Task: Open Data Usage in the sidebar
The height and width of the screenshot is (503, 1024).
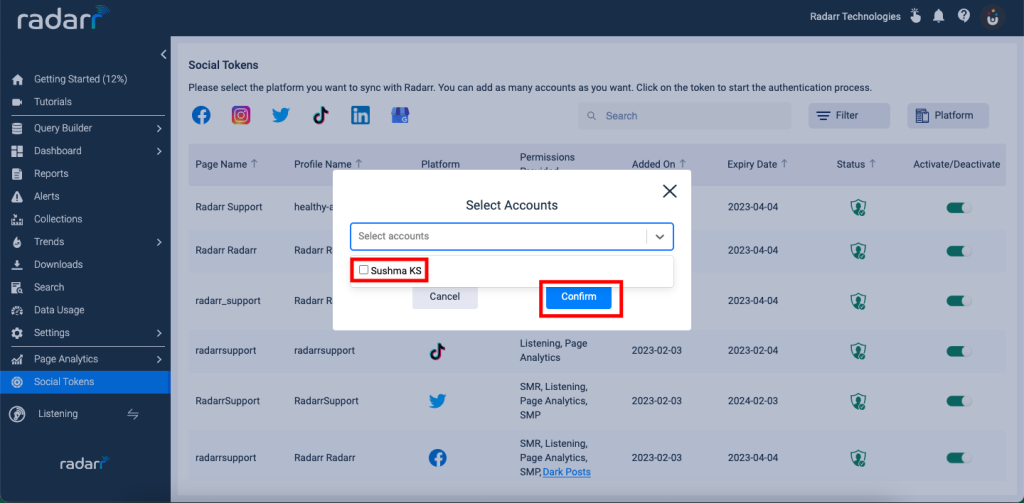Action: tap(59, 310)
